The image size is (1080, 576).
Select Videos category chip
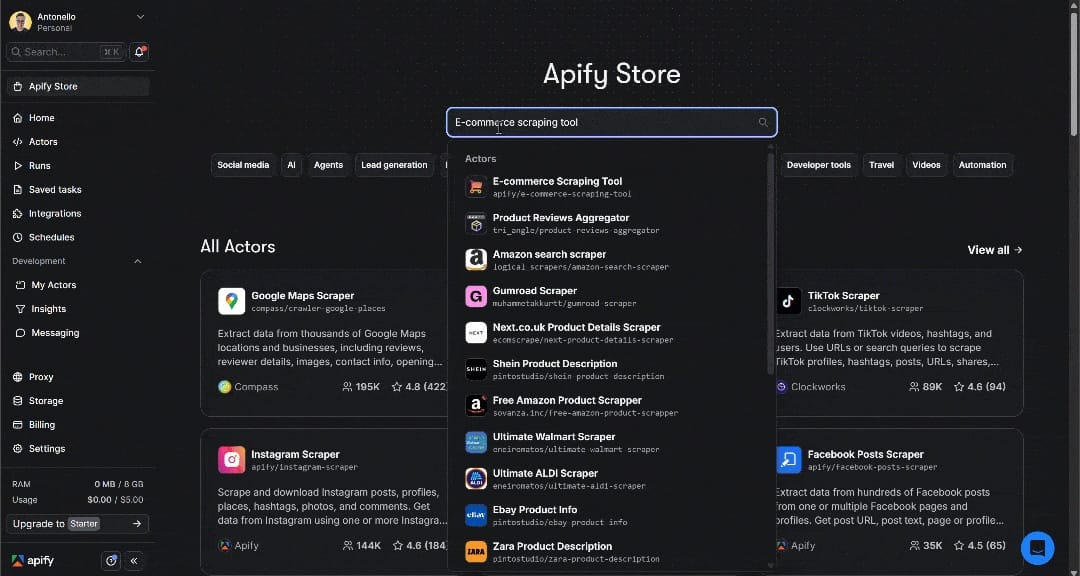926,165
